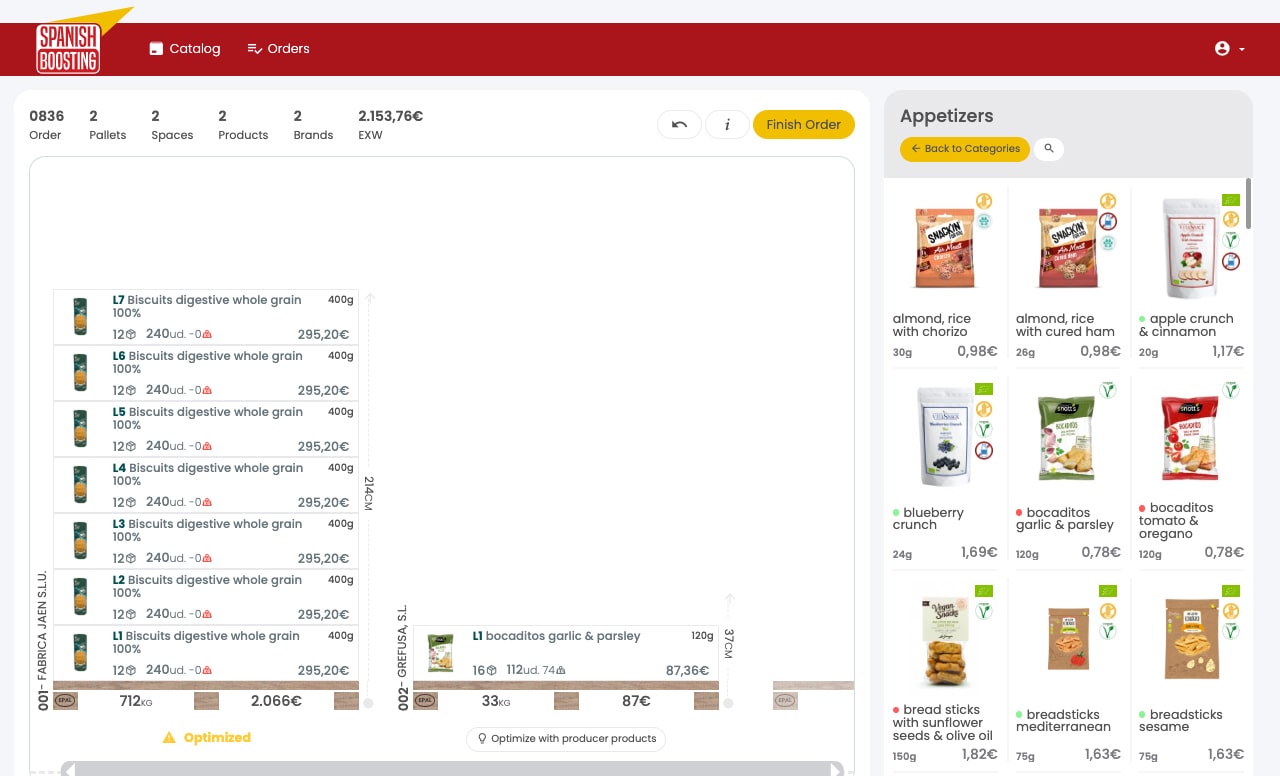Click the L1 bocaditos garlic & parsley layer
1280x776 pixels.
[565, 653]
